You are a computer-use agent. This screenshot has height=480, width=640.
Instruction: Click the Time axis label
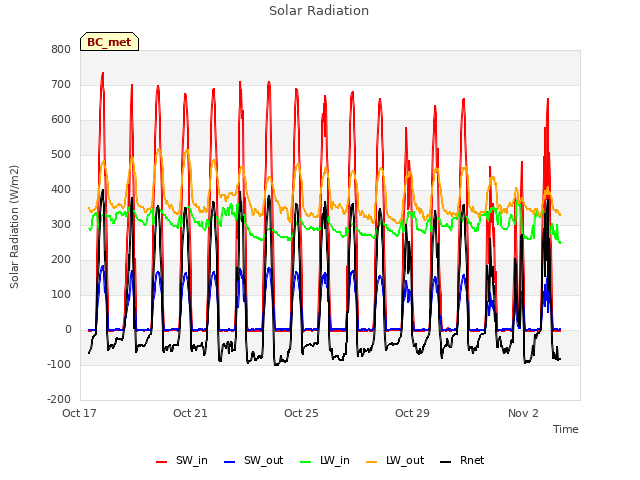pos(566,429)
